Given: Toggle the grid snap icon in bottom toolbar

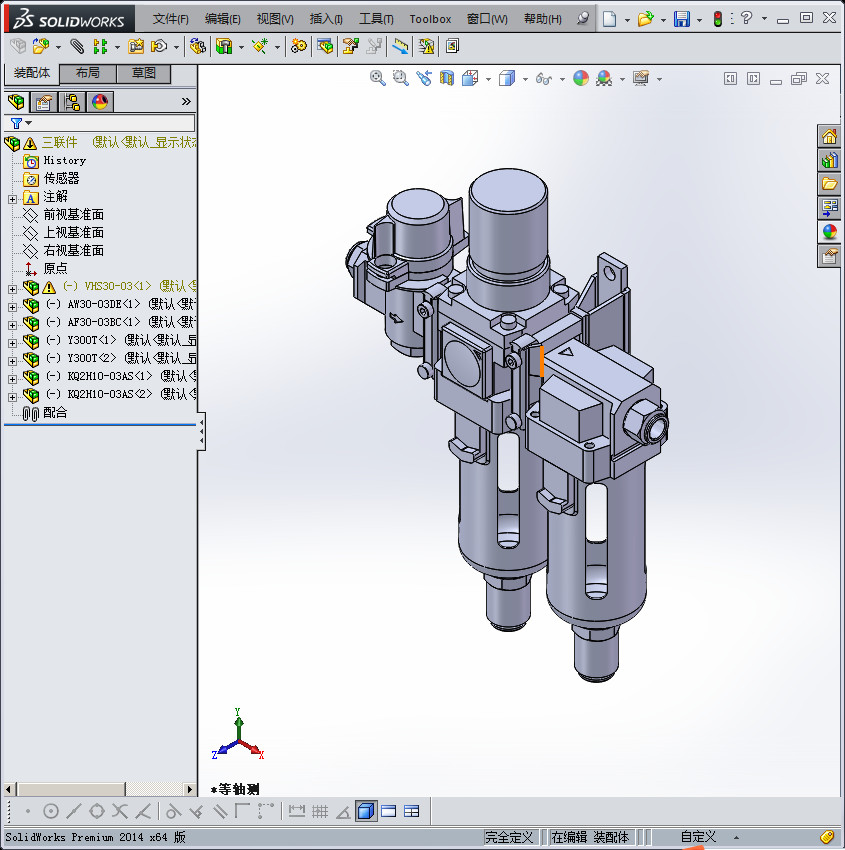Looking at the screenshot, I should (x=321, y=811).
